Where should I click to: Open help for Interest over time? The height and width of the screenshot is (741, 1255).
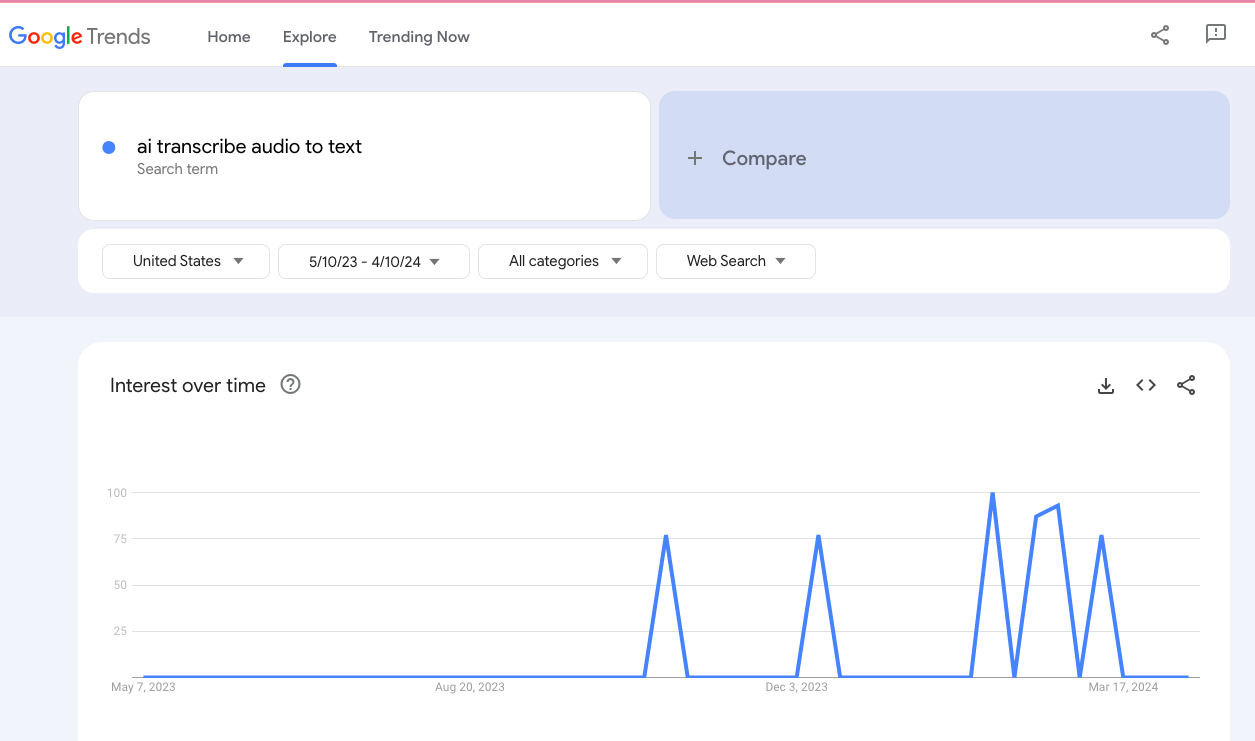(x=290, y=385)
